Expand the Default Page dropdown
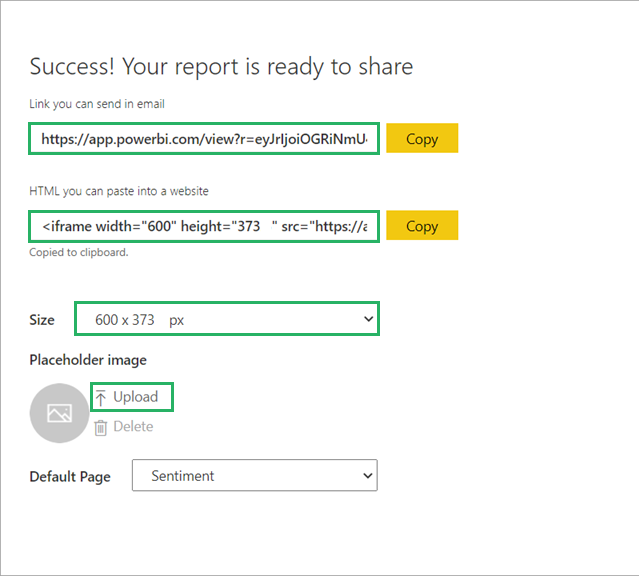639x576 pixels. [x=254, y=476]
